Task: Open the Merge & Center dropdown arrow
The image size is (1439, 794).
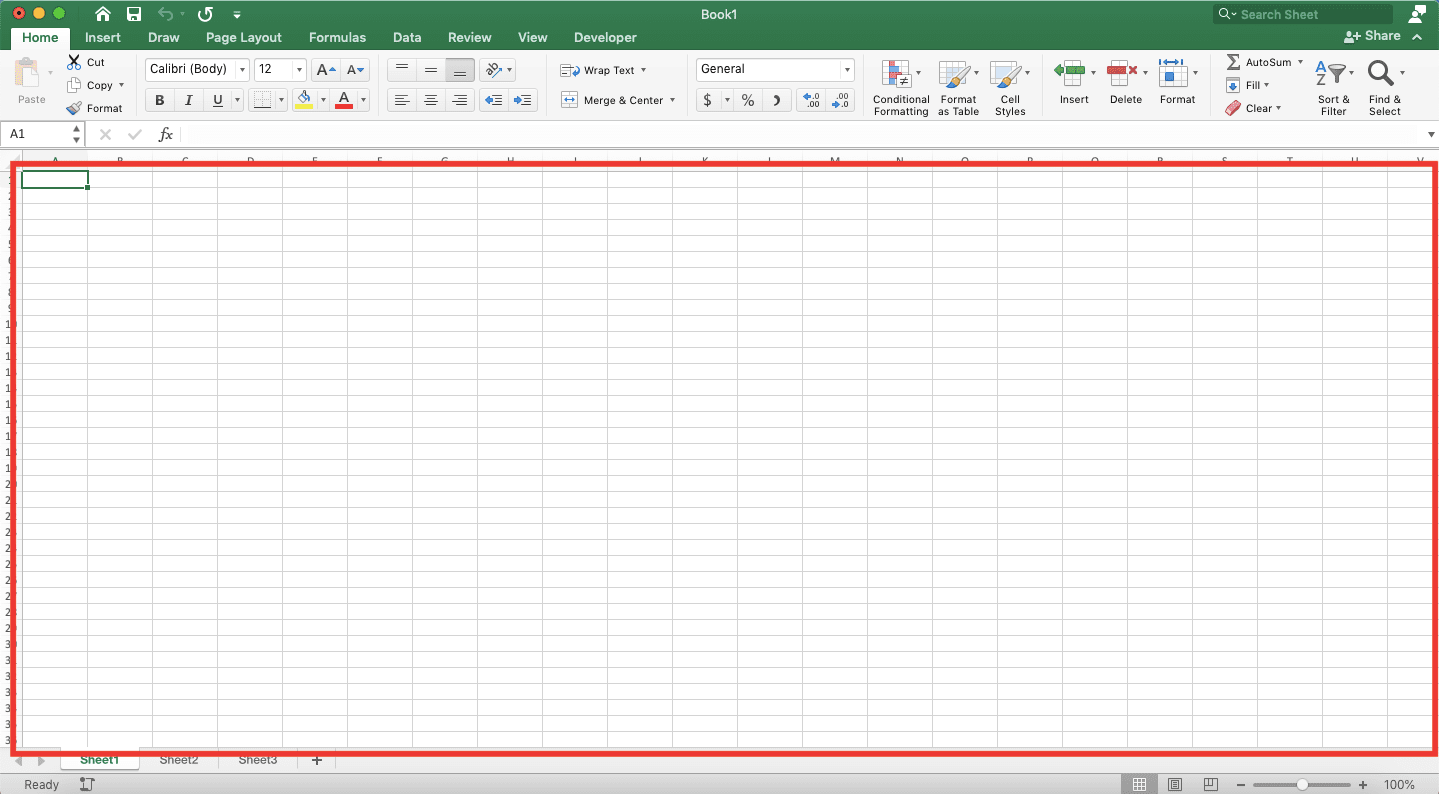Action: pyautogui.click(x=672, y=100)
